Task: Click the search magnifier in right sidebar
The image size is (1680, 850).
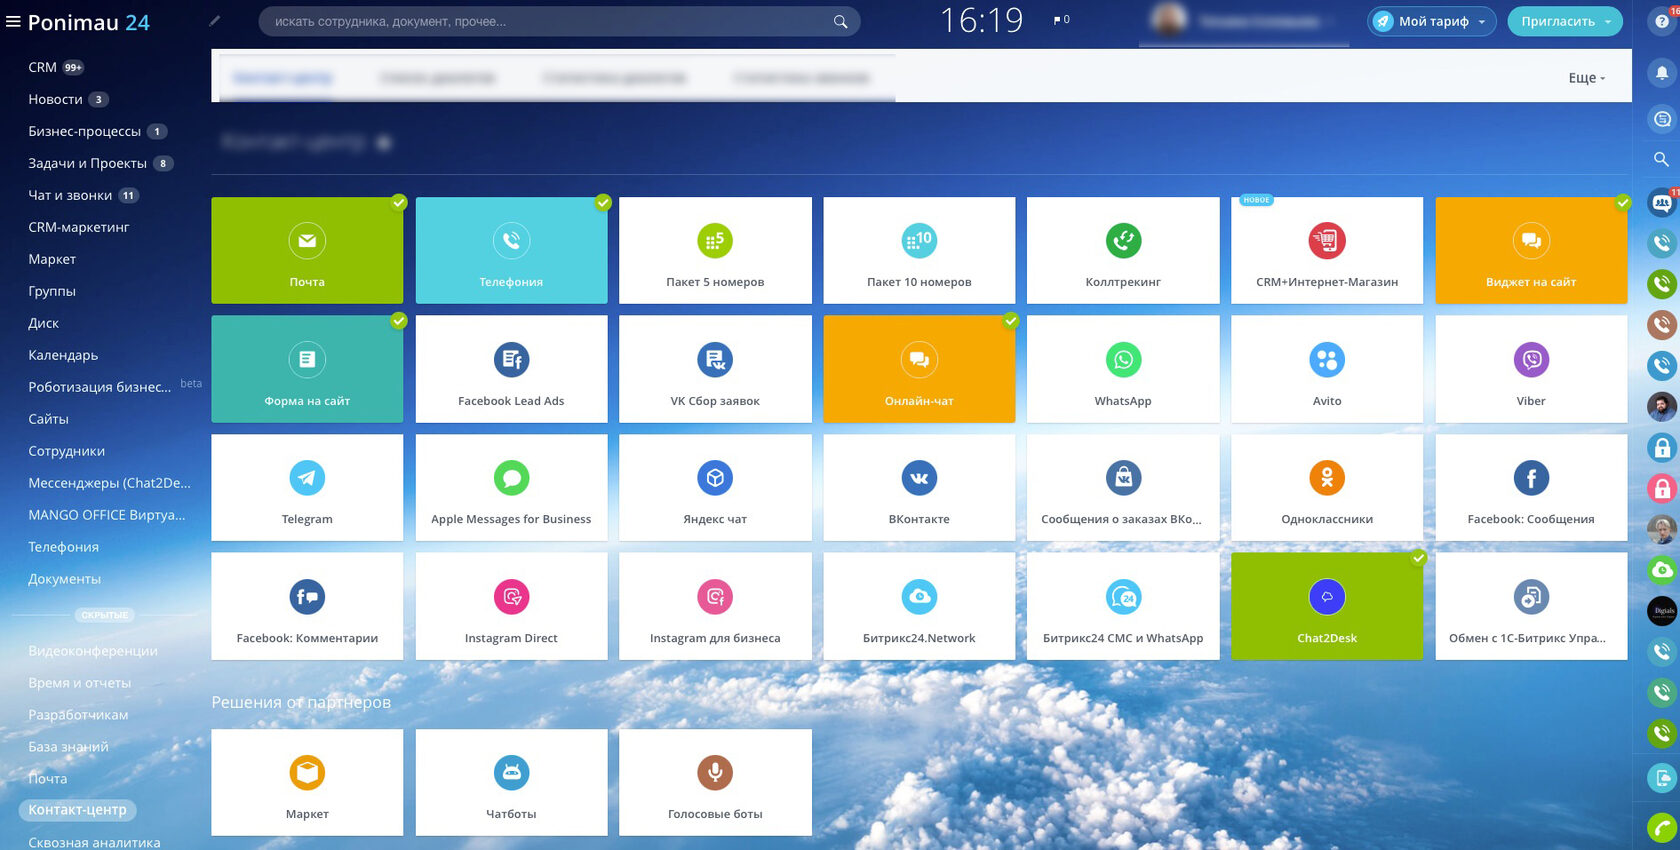Action: point(1661,159)
